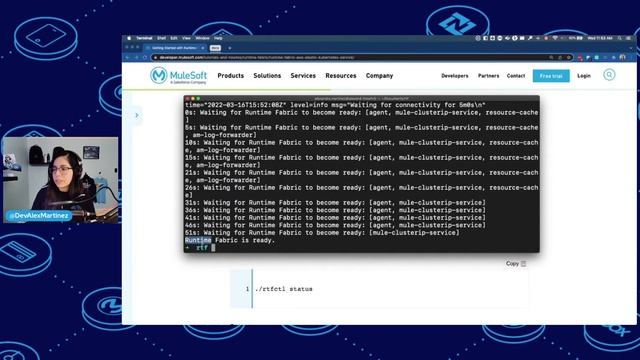This screenshot has width=640, height=360.
Task: Open the Partners link
Action: pyautogui.click(x=489, y=76)
